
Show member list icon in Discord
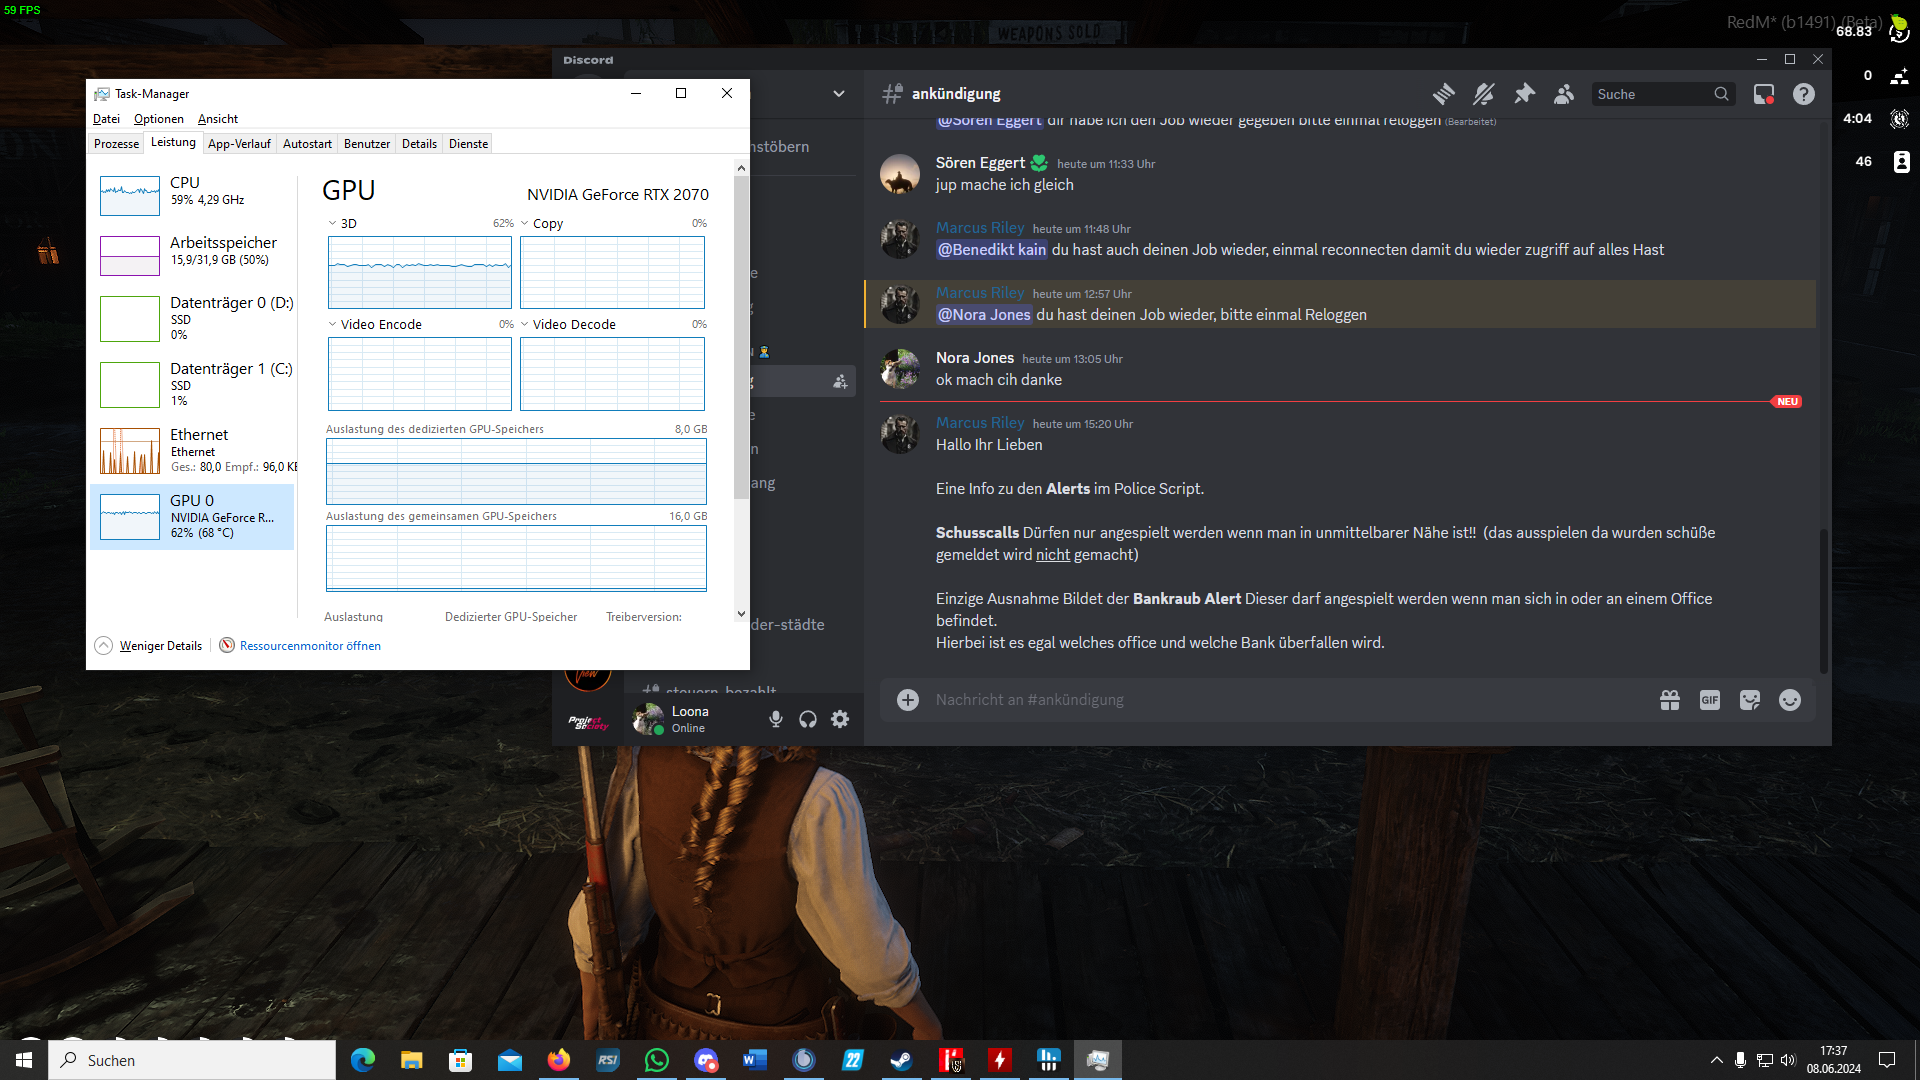pos(1564,94)
